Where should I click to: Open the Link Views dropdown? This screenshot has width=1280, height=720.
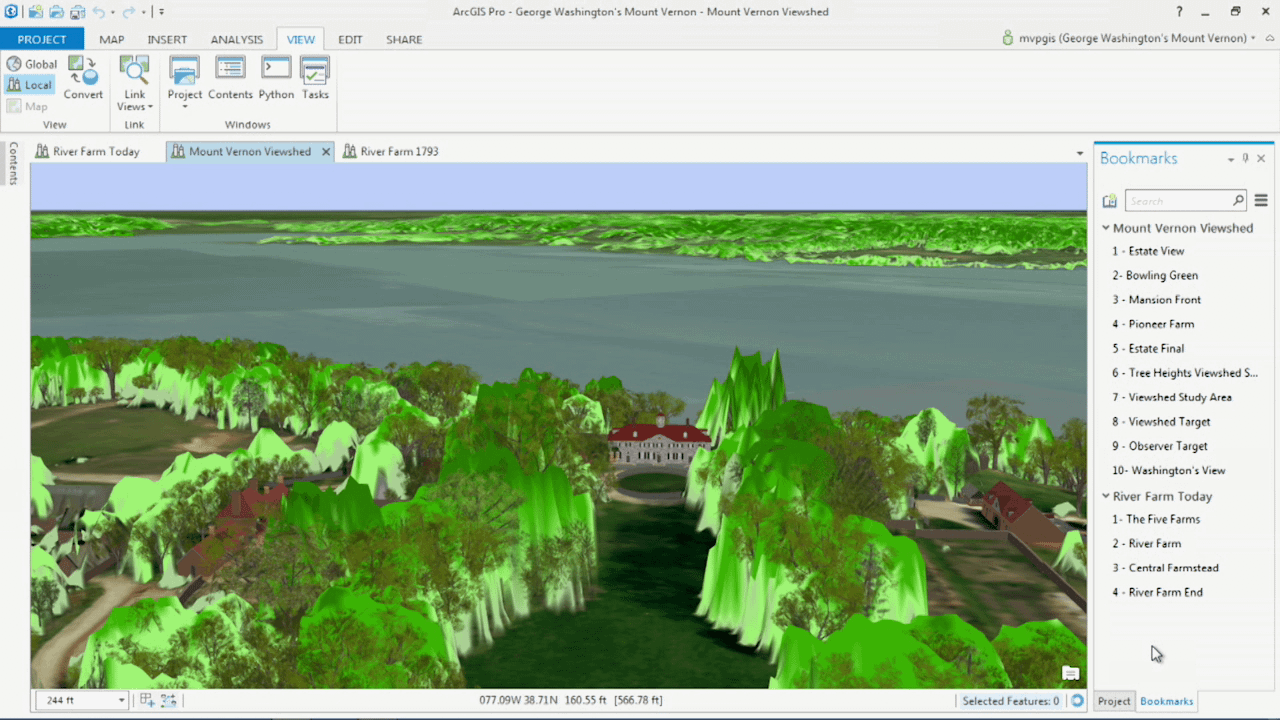(x=134, y=84)
